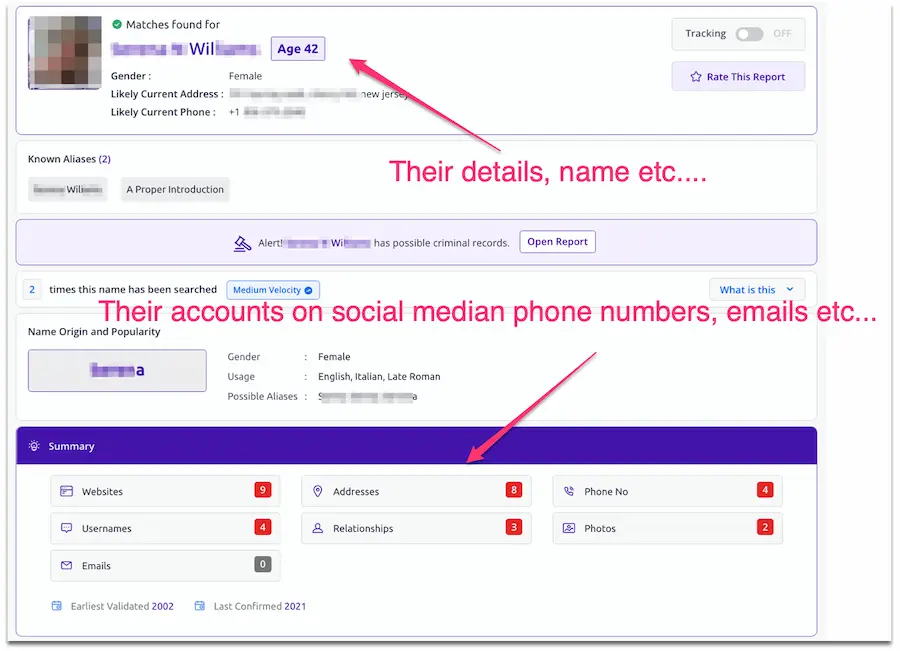Click Rate This Report
The width and height of the screenshot is (900, 651).
738,76
